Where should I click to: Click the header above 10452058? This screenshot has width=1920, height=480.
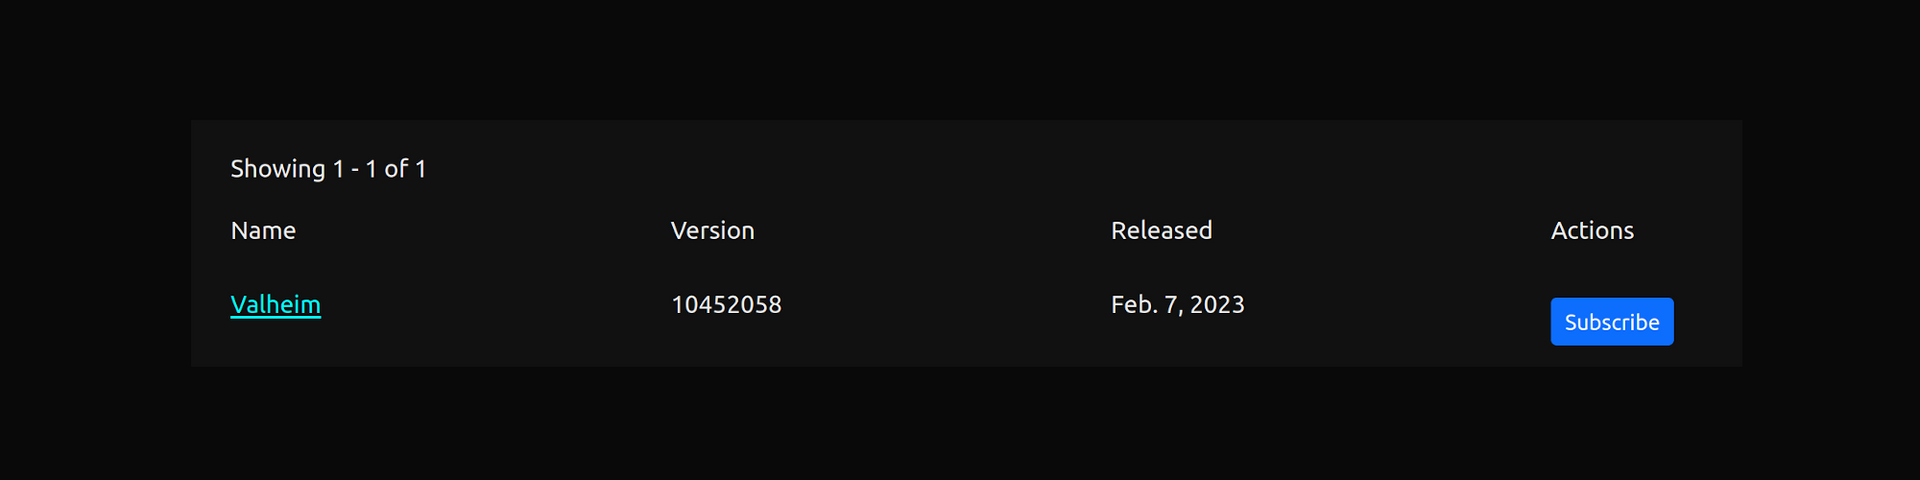[712, 230]
